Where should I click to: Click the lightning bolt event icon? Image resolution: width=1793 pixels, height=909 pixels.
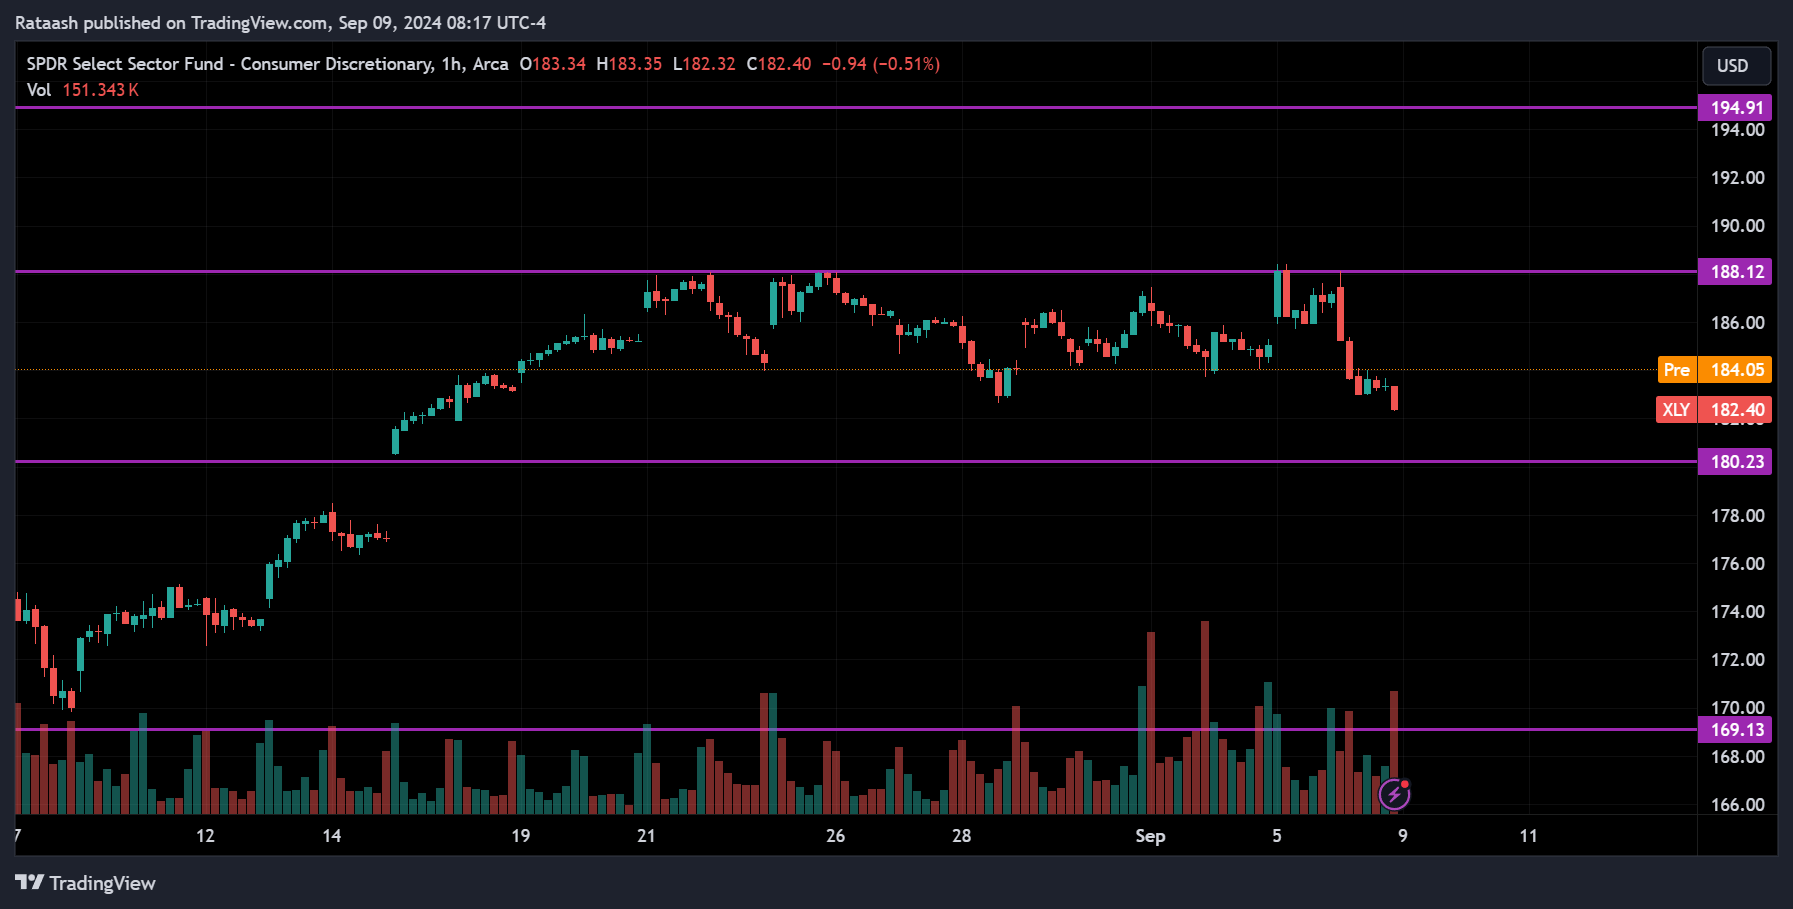pyautogui.click(x=1394, y=795)
